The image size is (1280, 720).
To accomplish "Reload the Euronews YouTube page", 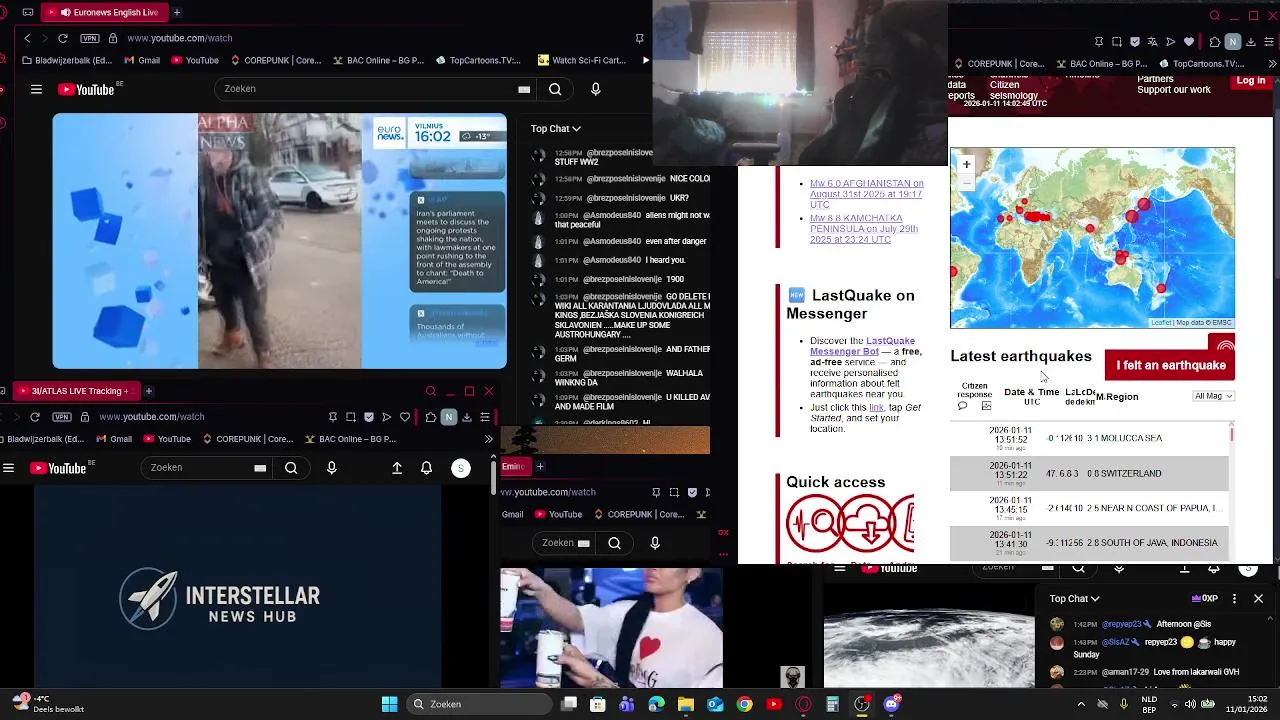I will [63, 38].
